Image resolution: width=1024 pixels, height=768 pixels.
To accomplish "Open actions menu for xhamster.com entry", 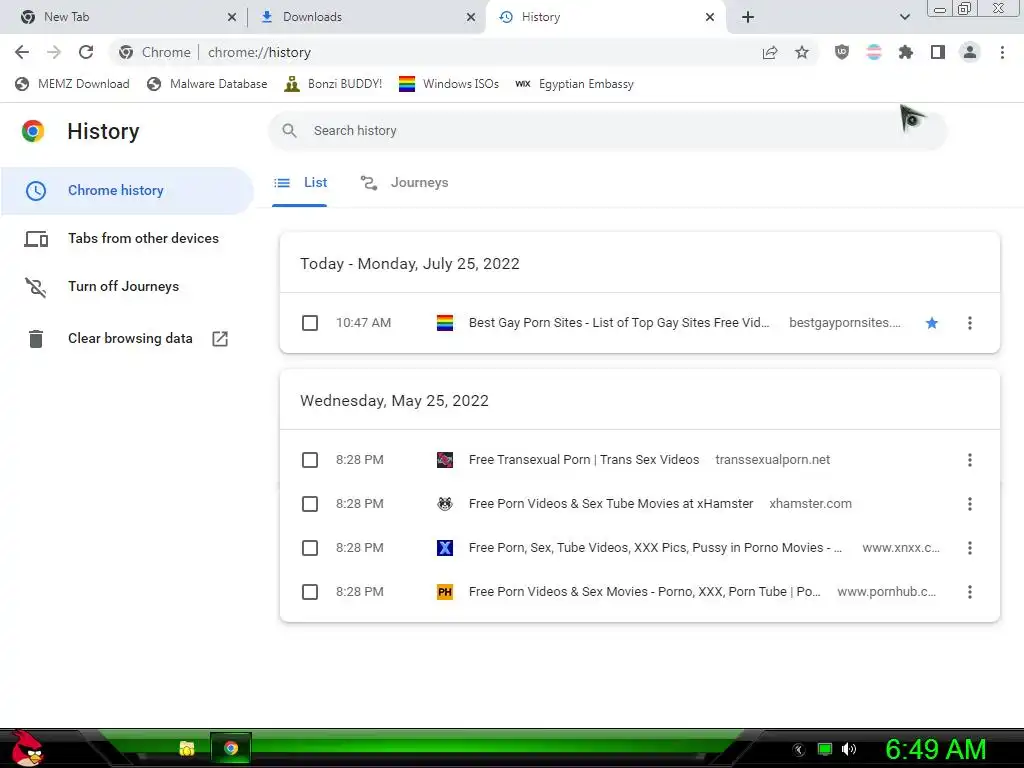I will click(970, 504).
